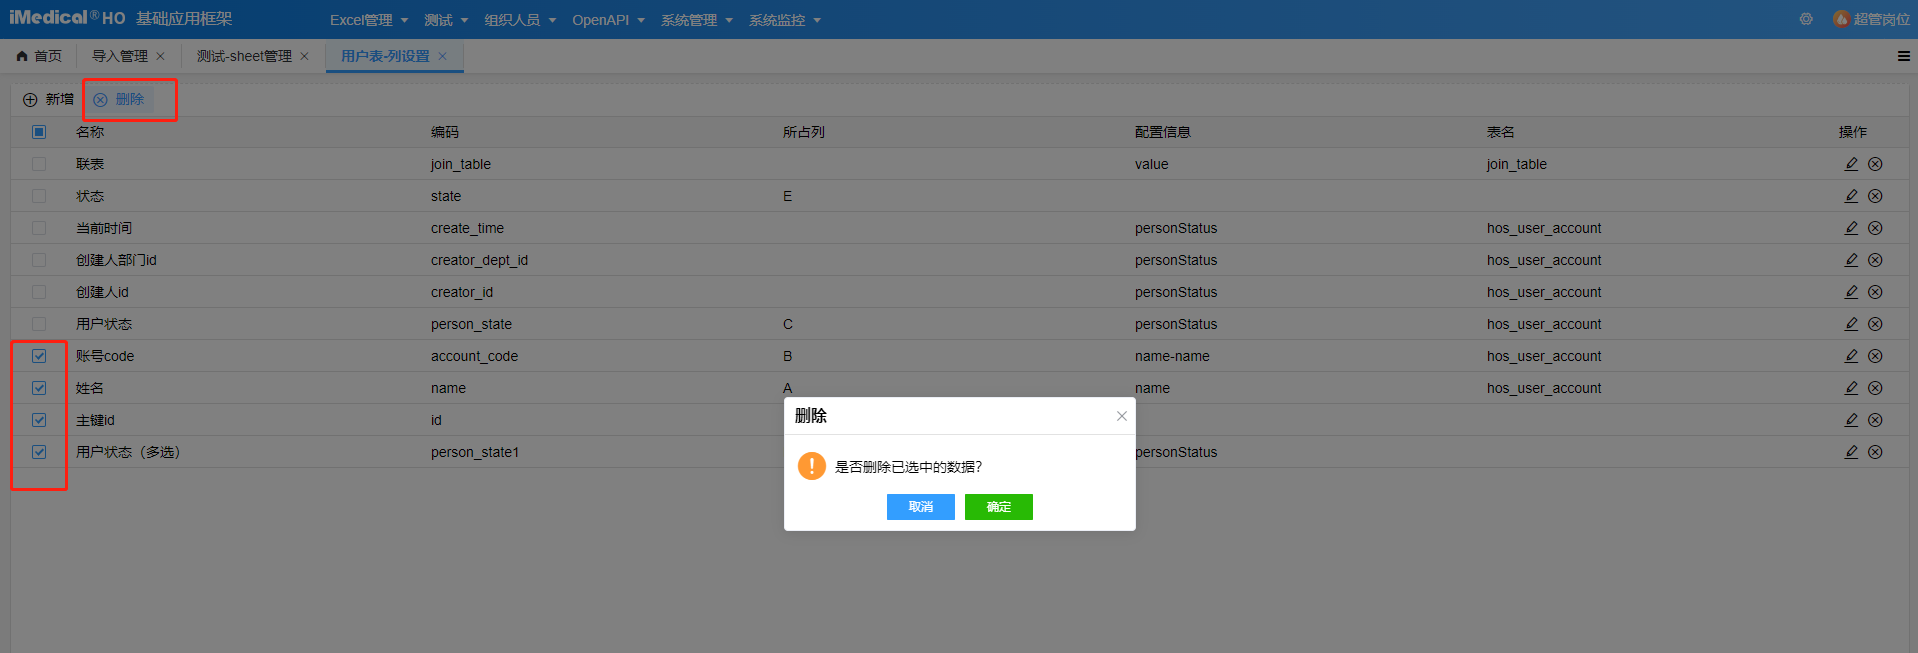Delete the 主键id row via circle-x icon
1918x653 pixels.
click(x=1875, y=420)
